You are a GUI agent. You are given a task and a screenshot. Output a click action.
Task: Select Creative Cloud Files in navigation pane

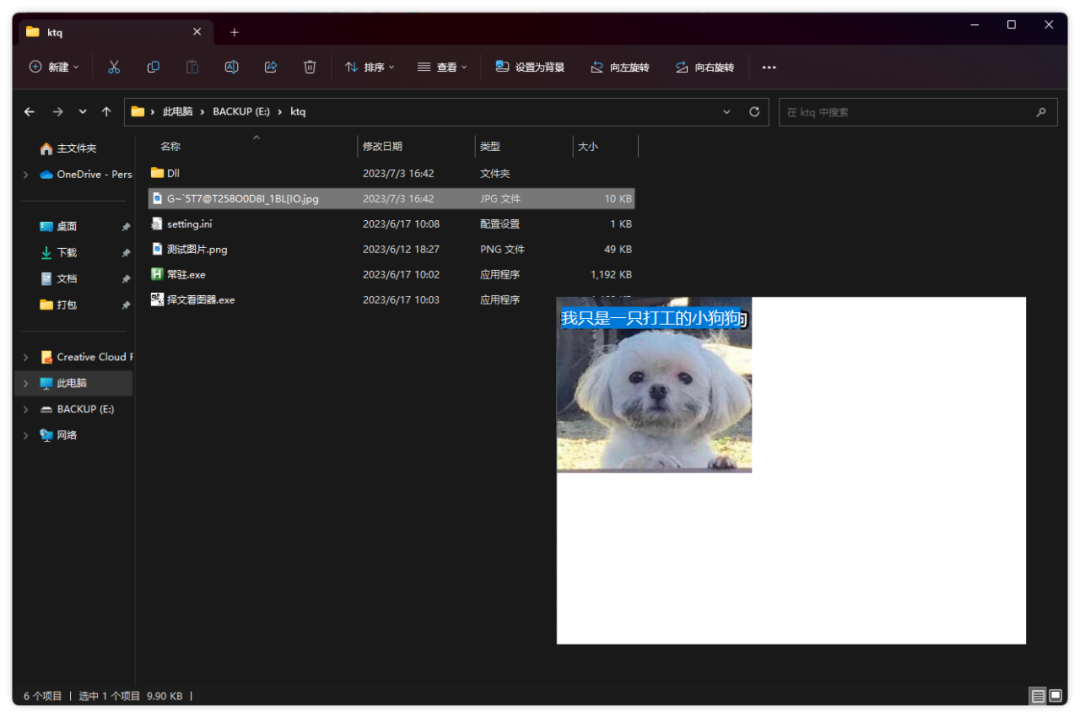pyautogui.click(x=86, y=357)
